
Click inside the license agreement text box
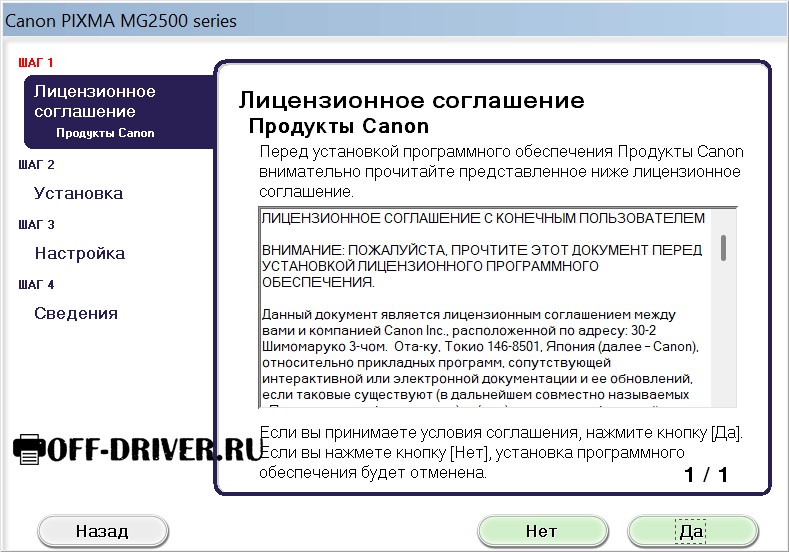498,307
